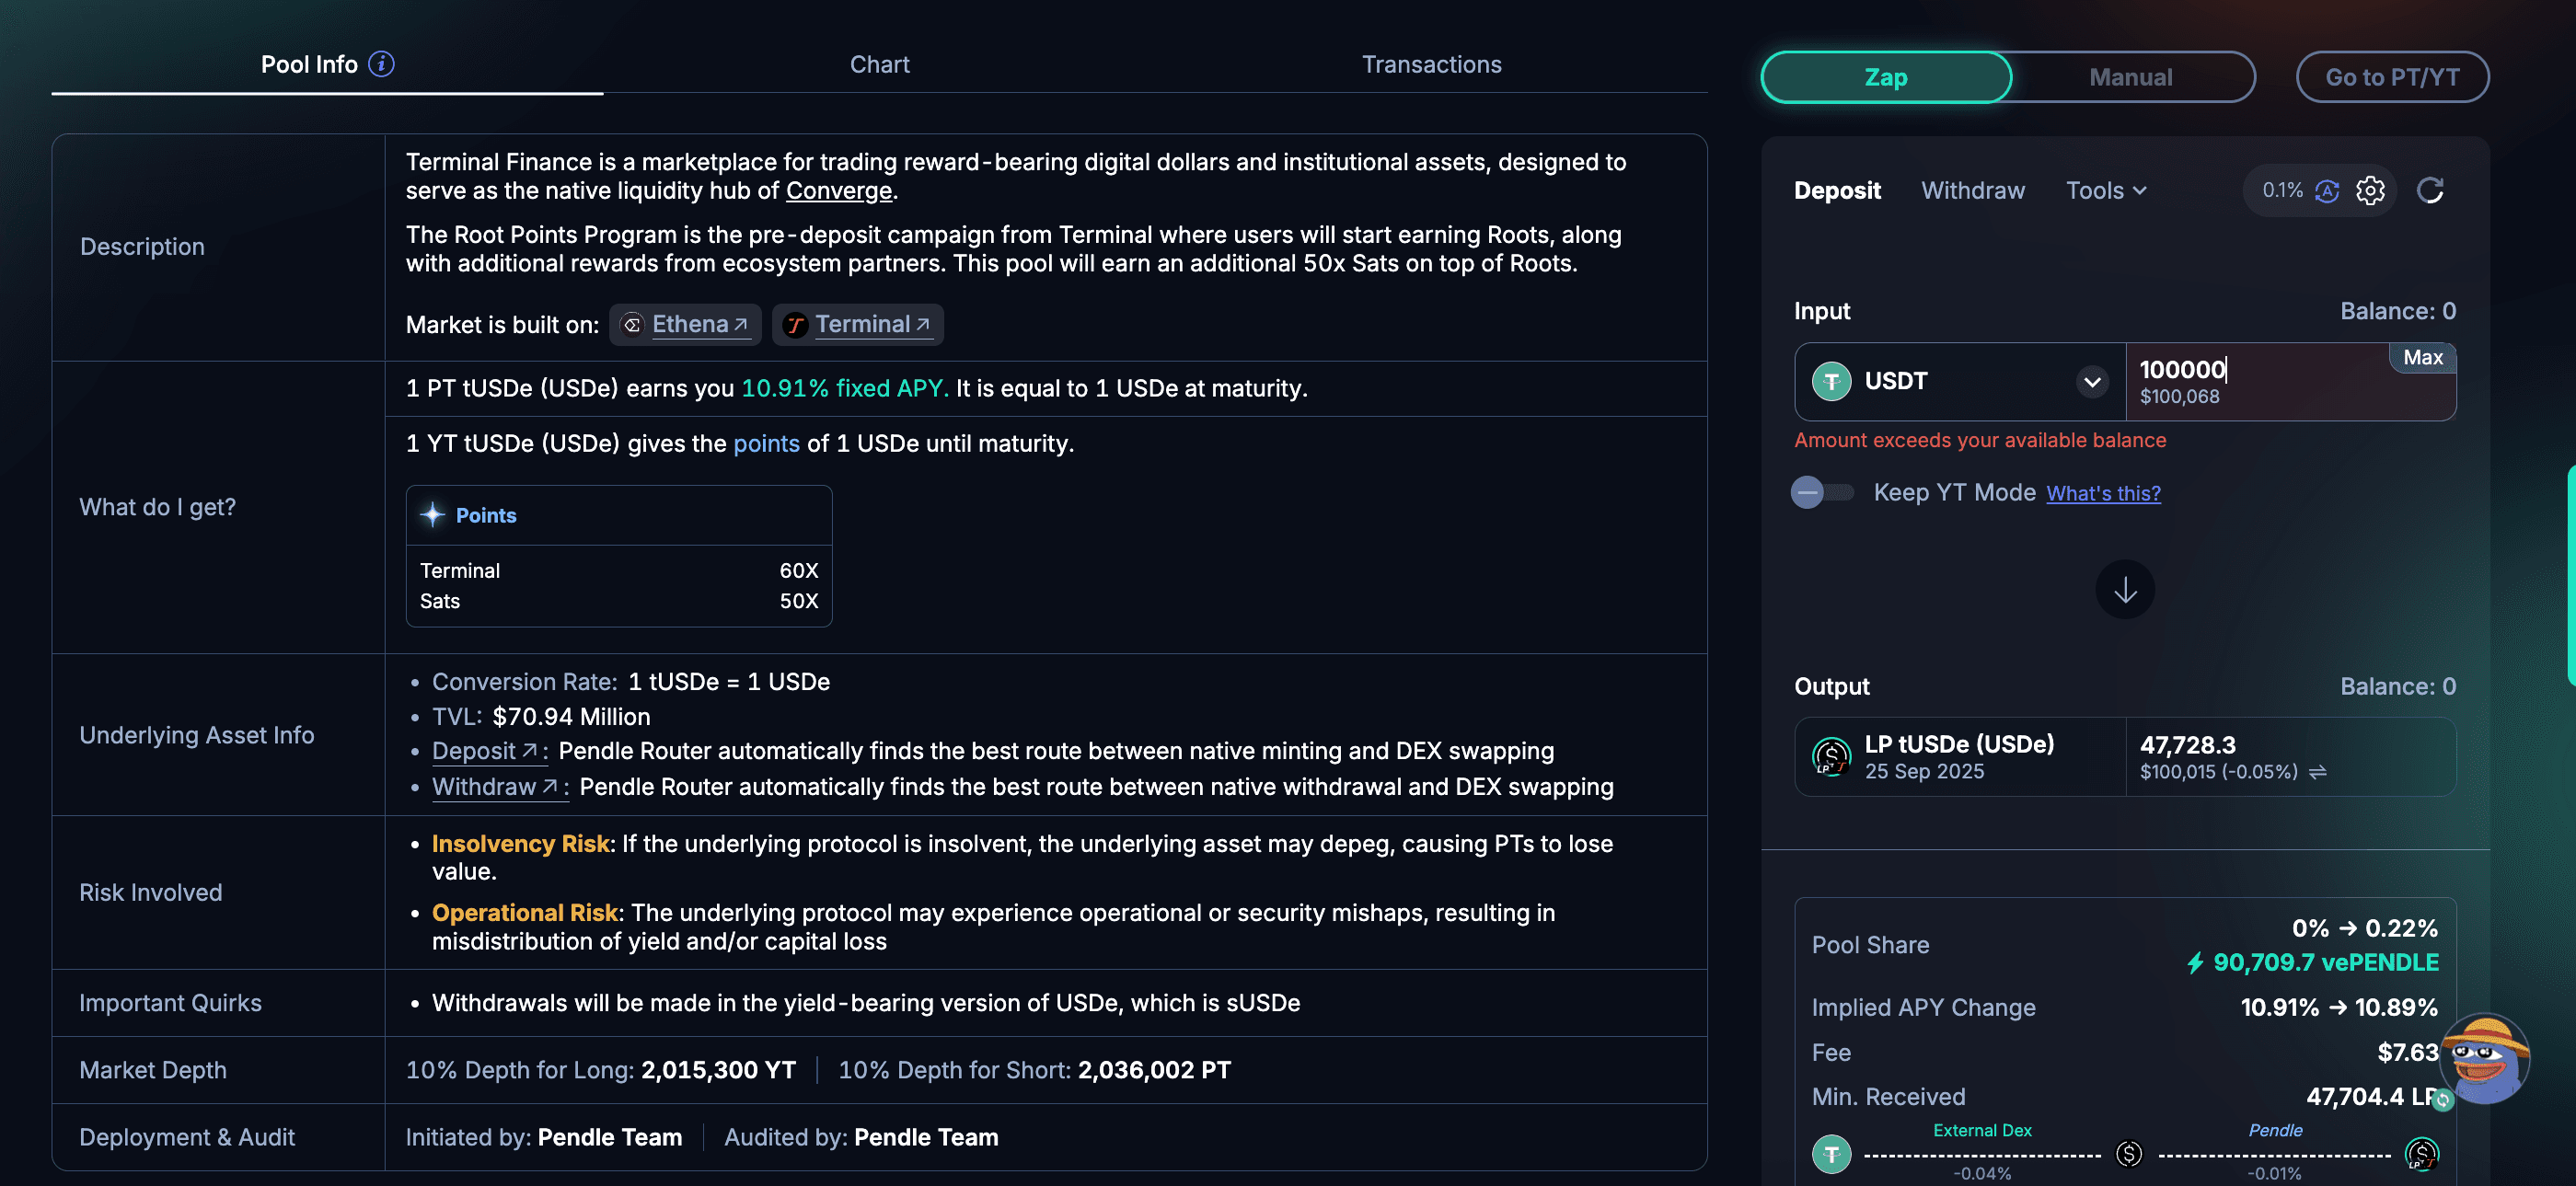Click the Max amount button

click(x=2422, y=358)
